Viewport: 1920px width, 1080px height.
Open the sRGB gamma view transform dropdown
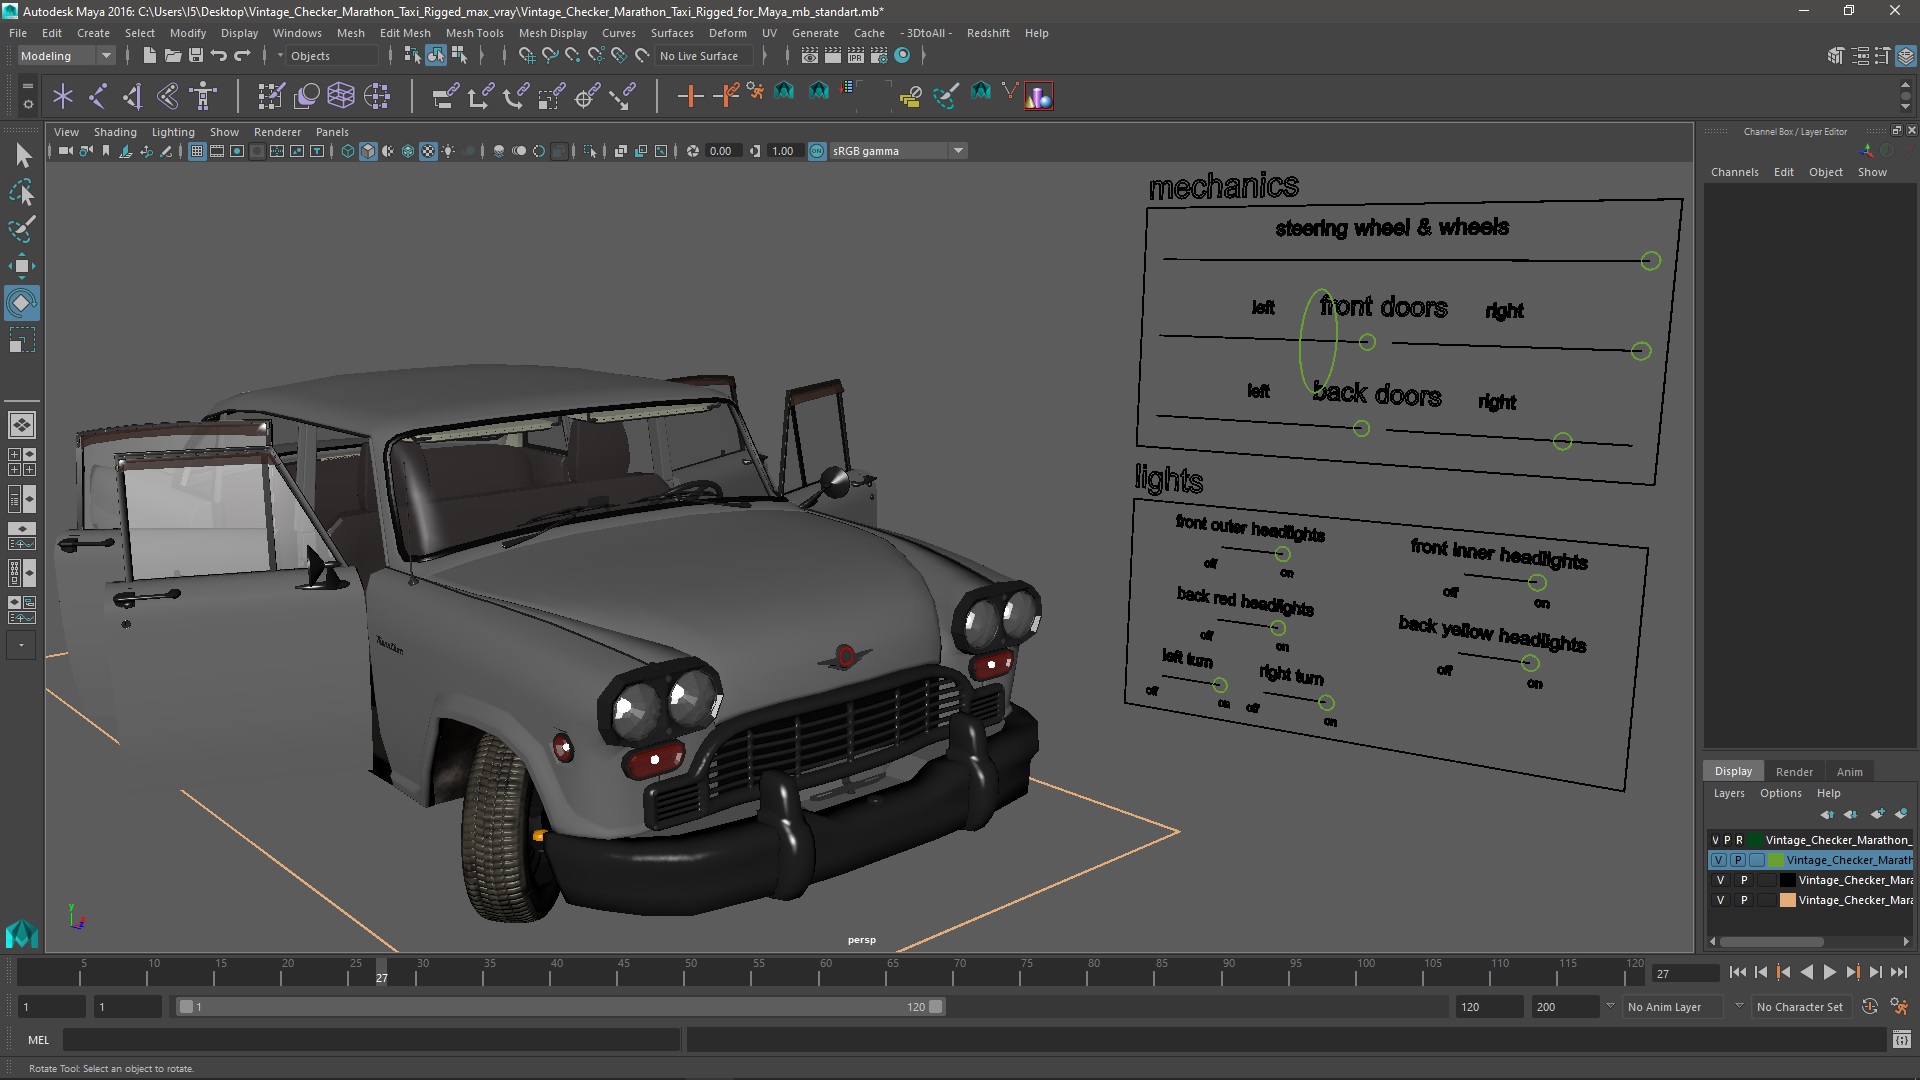click(898, 151)
